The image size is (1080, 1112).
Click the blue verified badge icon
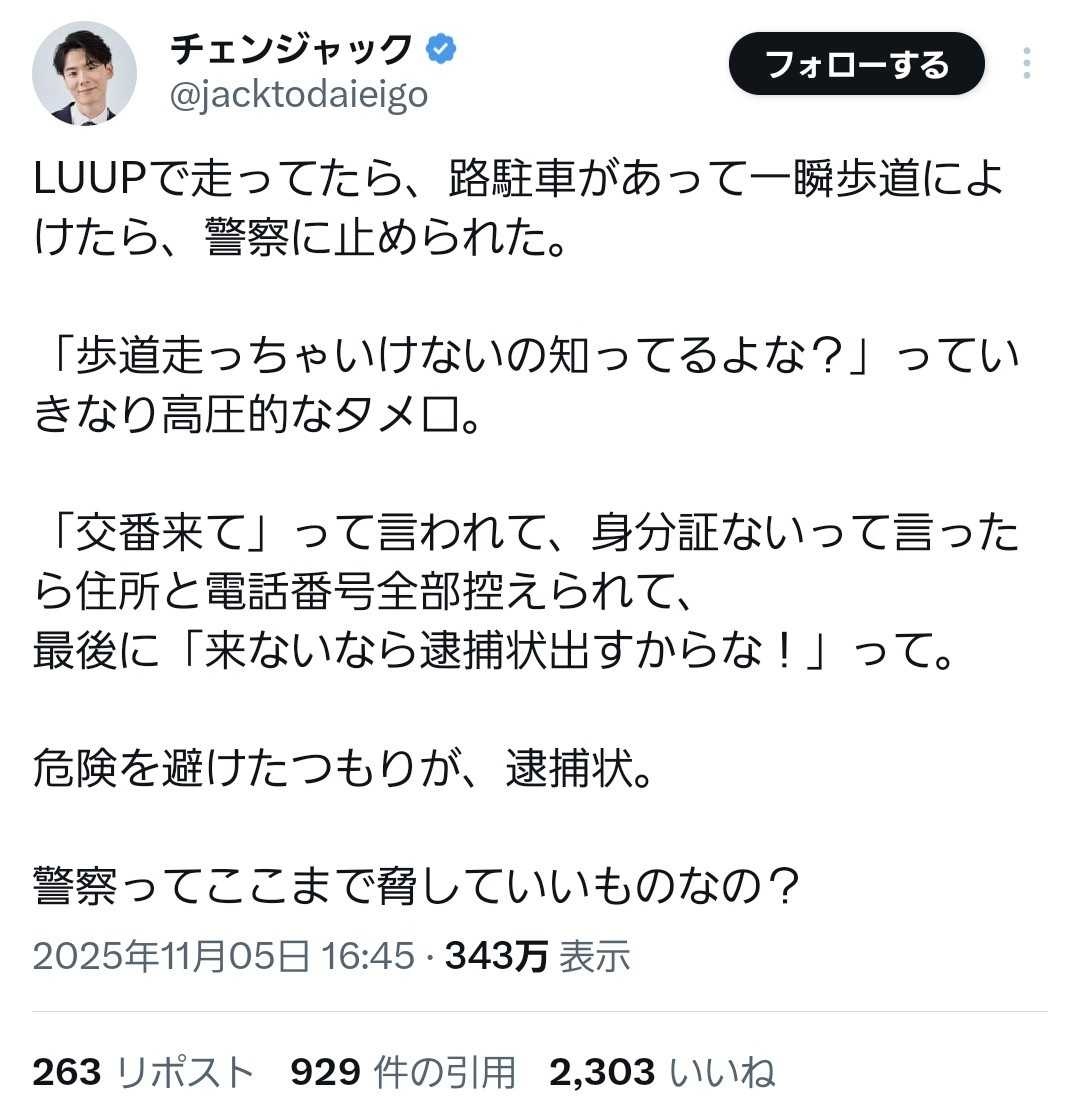[x=441, y=48]
